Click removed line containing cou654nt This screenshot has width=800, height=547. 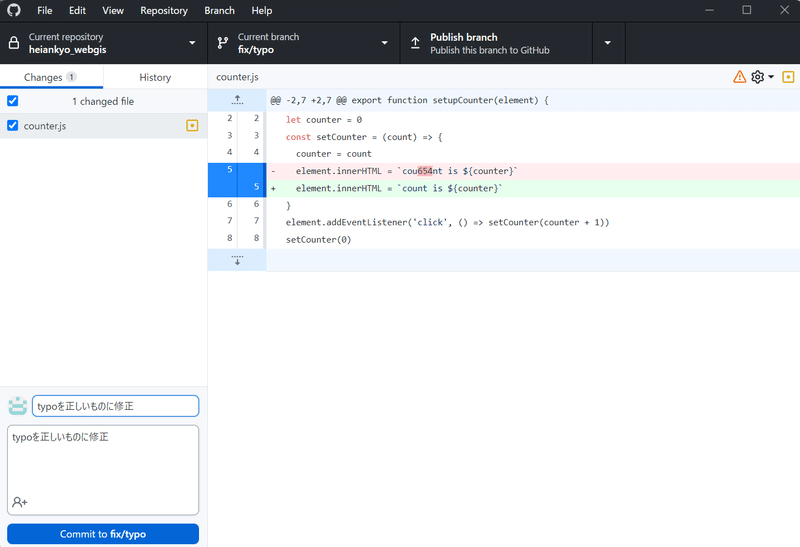533,171
